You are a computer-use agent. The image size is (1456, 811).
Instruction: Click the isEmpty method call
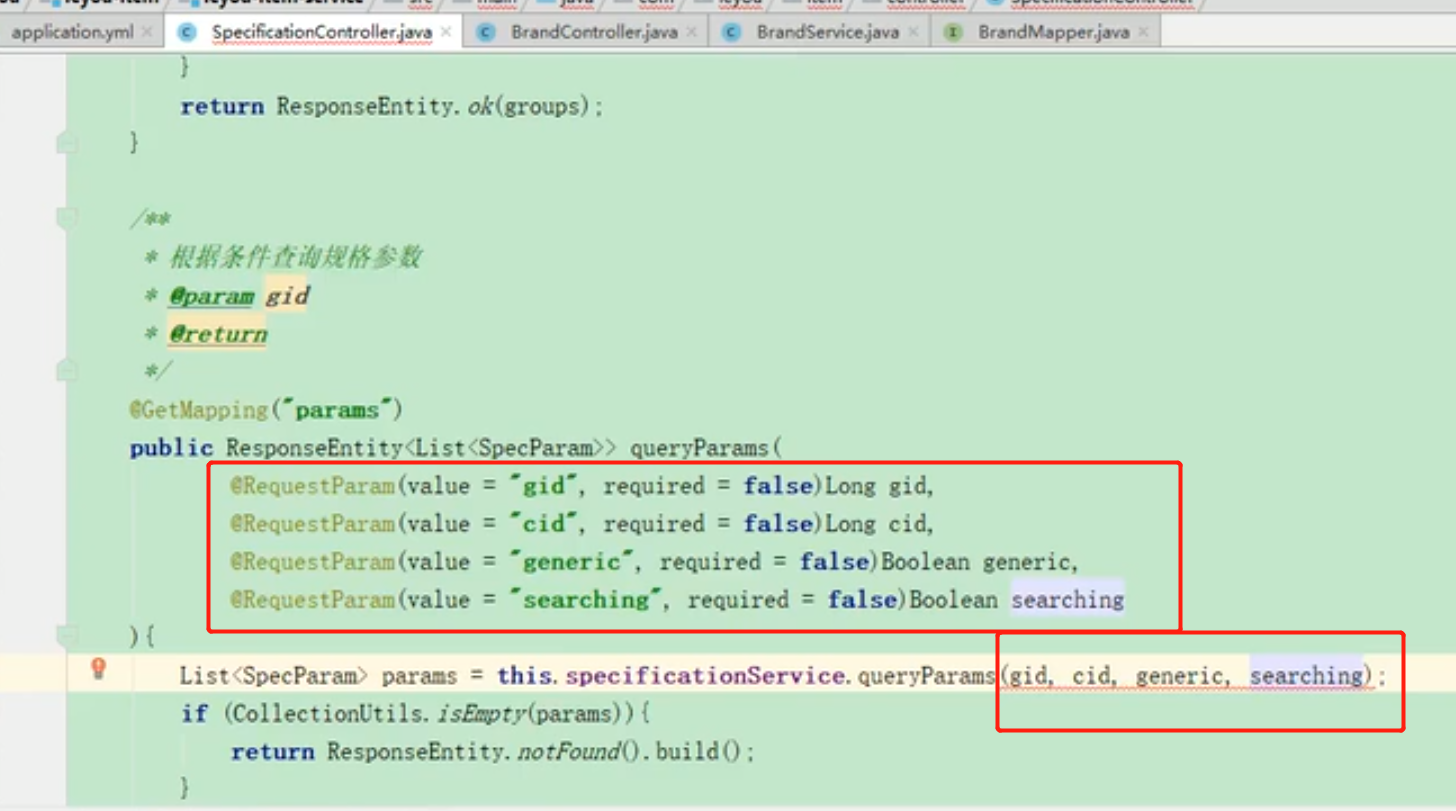point(482,714)
